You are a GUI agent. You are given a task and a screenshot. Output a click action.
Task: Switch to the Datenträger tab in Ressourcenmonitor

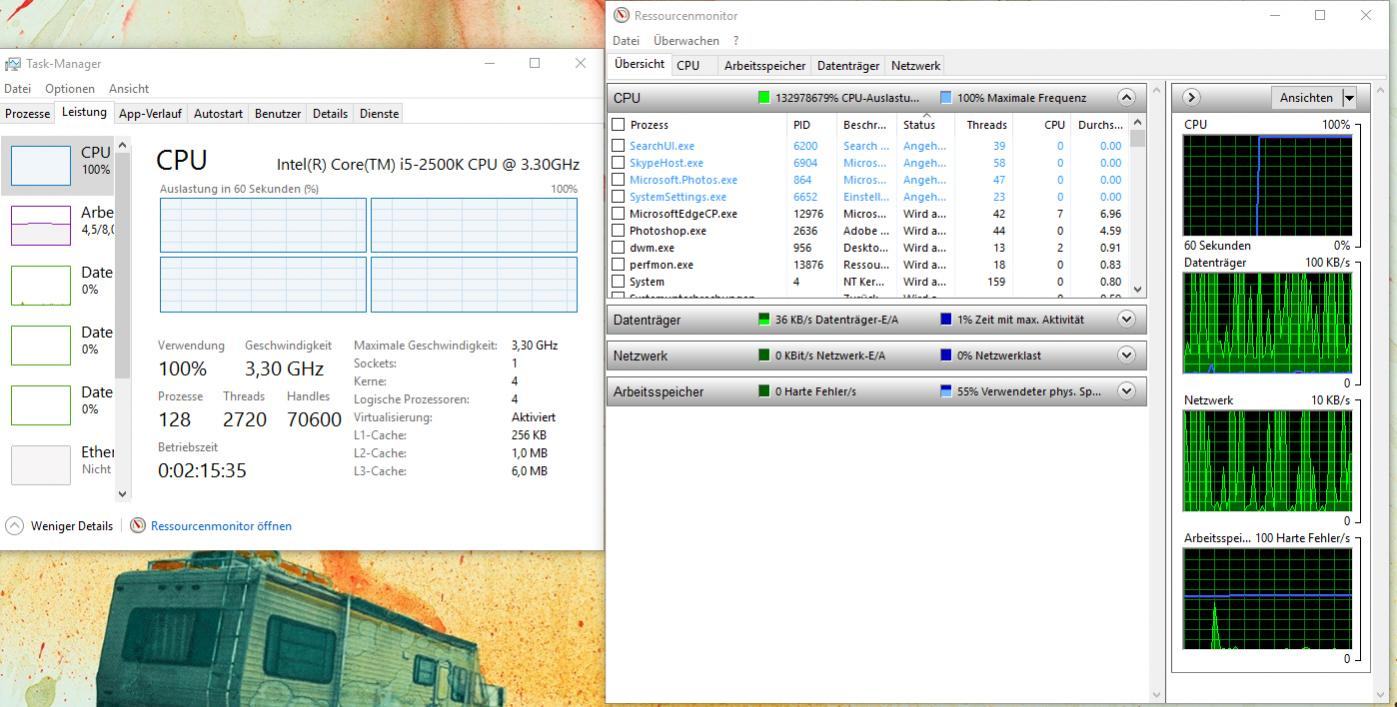(848, 66)
